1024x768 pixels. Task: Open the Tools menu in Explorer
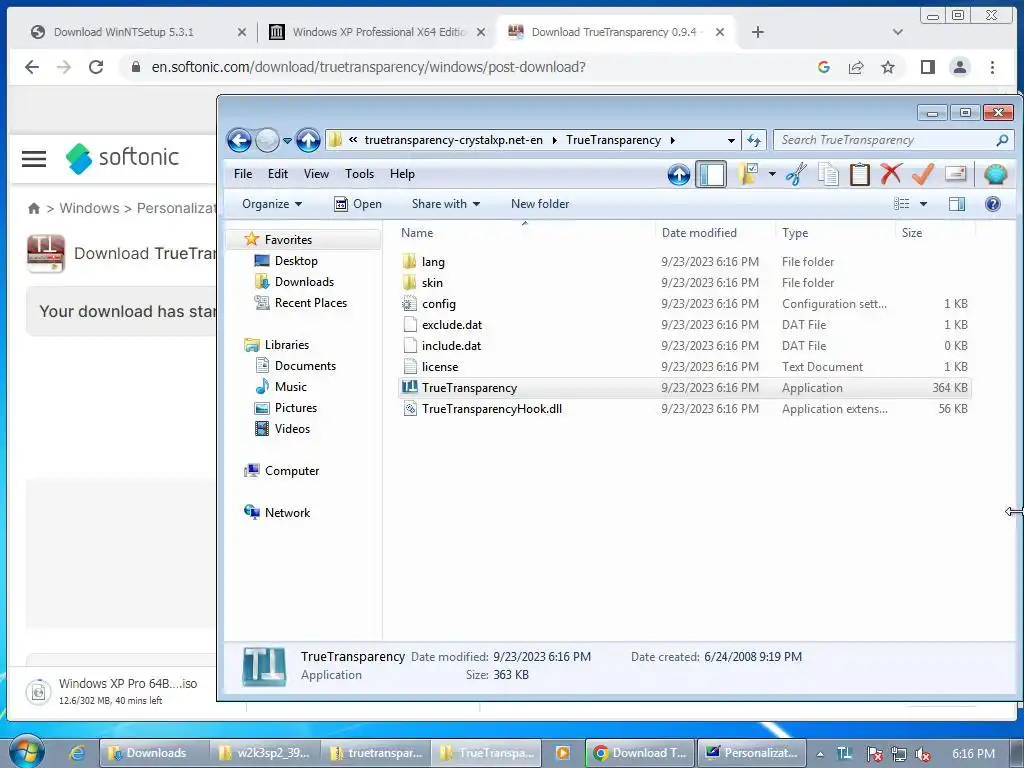tap(359, 174)
